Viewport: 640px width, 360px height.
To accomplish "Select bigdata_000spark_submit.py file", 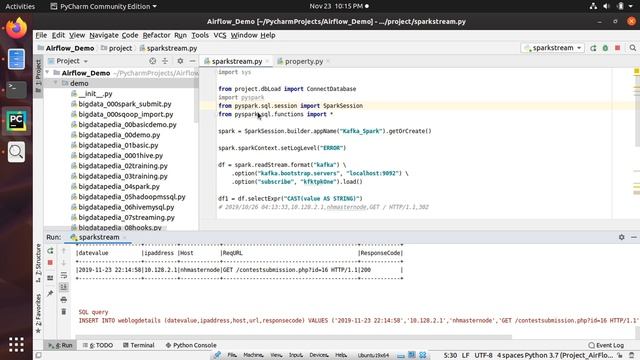I will tap(124, 104).
